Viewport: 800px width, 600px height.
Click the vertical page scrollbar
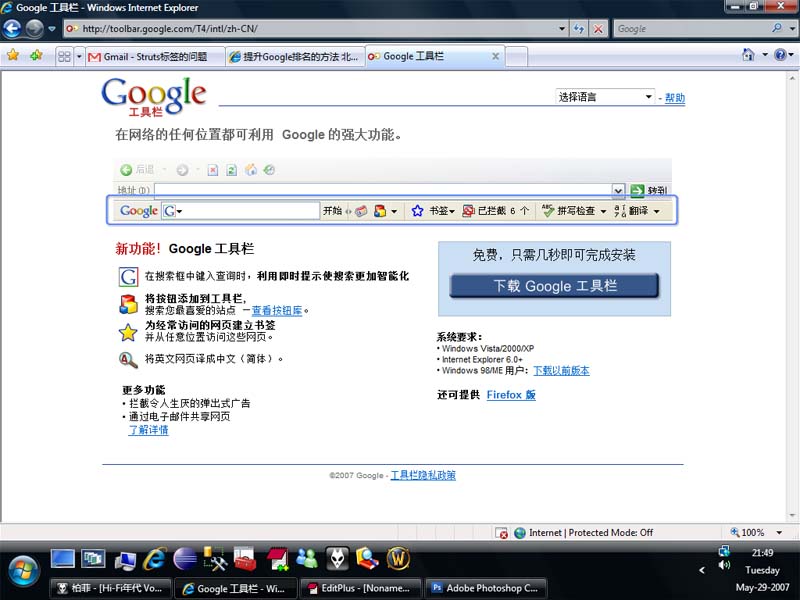(x=792, y=297)
